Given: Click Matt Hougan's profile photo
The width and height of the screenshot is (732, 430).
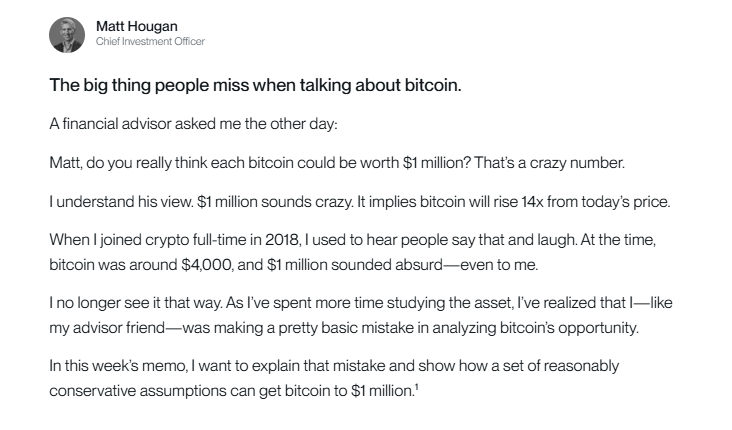Looking at the screenshot, I should [x=68, y=34].
